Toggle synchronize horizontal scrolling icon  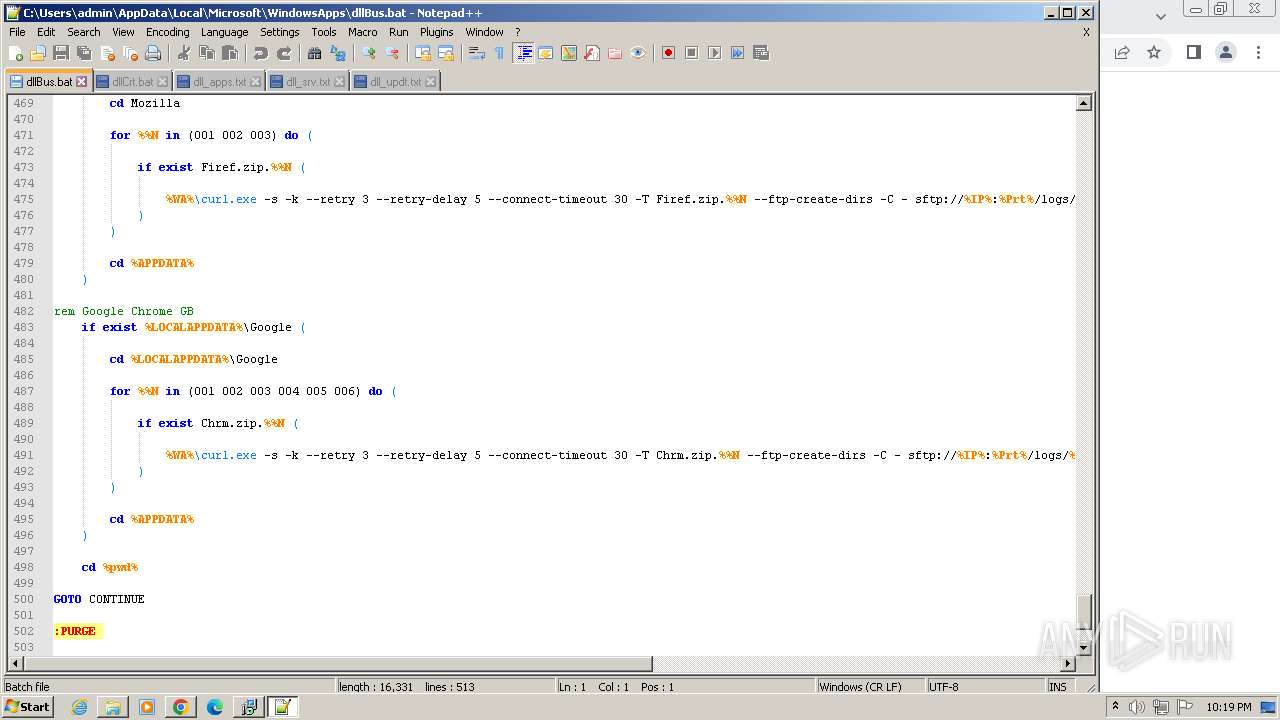click(x=446, y=53)
